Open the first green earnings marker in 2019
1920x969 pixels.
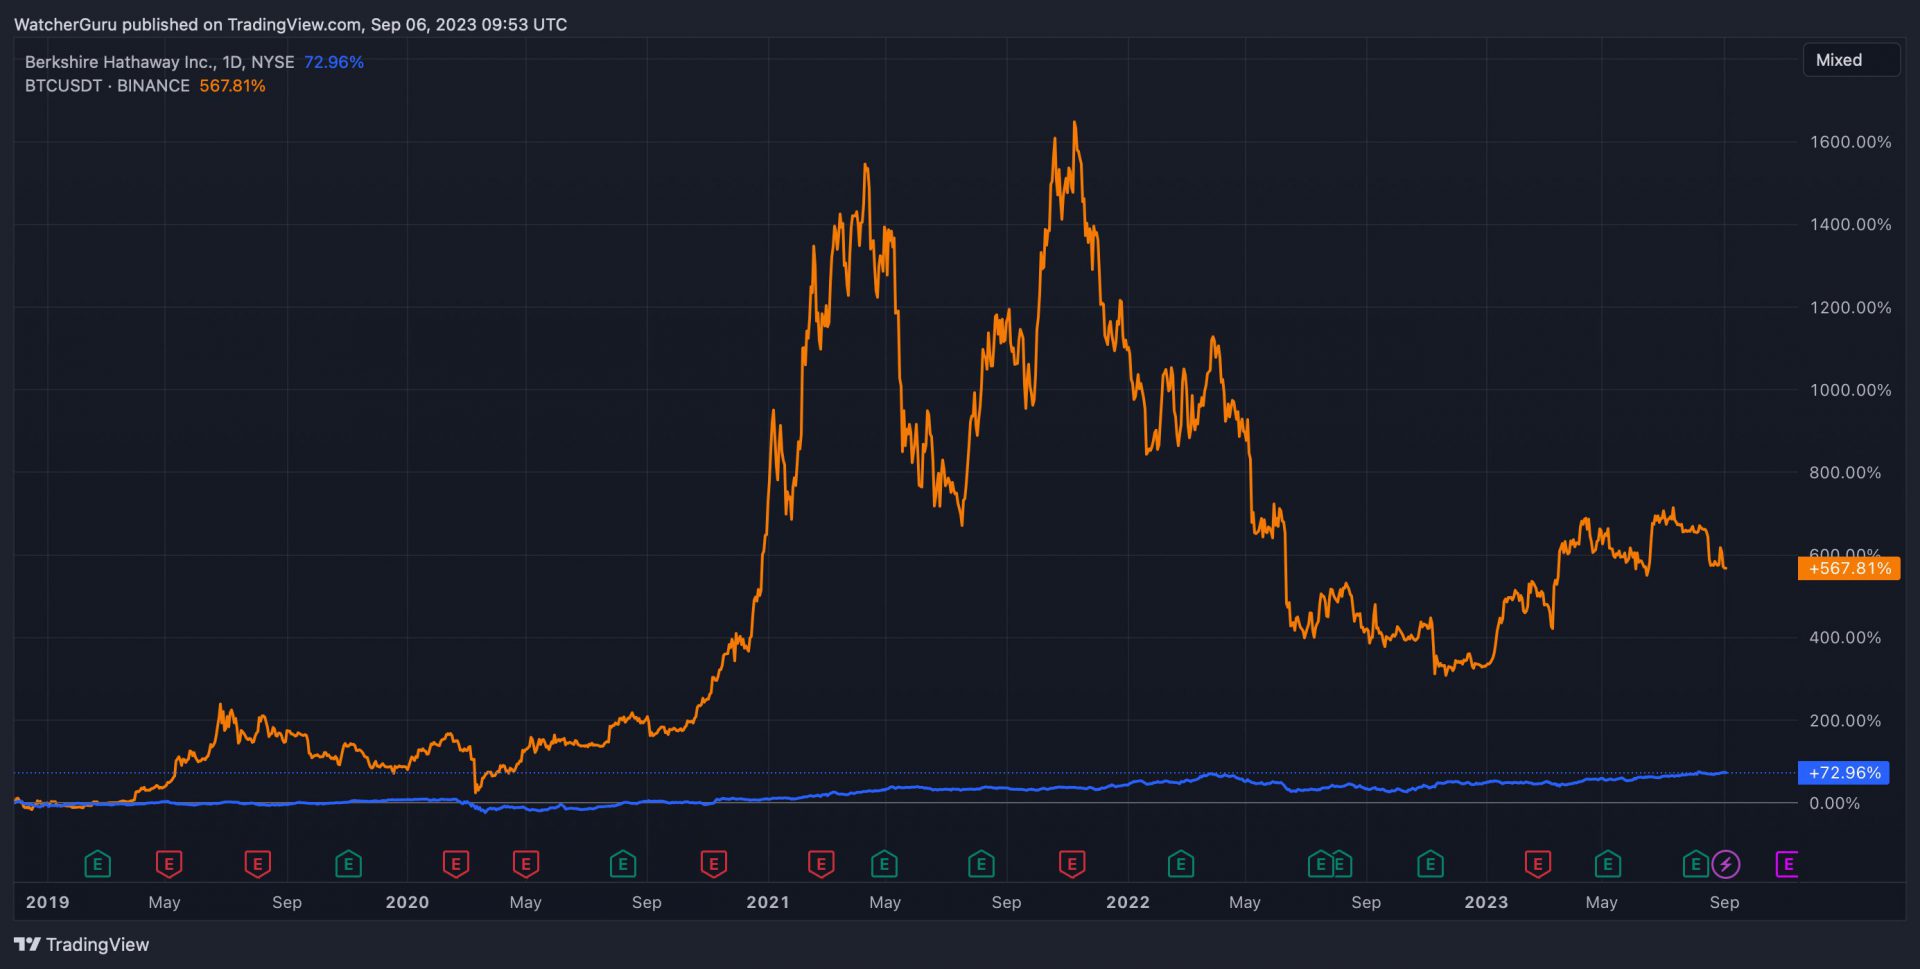(x=97, y=864)
